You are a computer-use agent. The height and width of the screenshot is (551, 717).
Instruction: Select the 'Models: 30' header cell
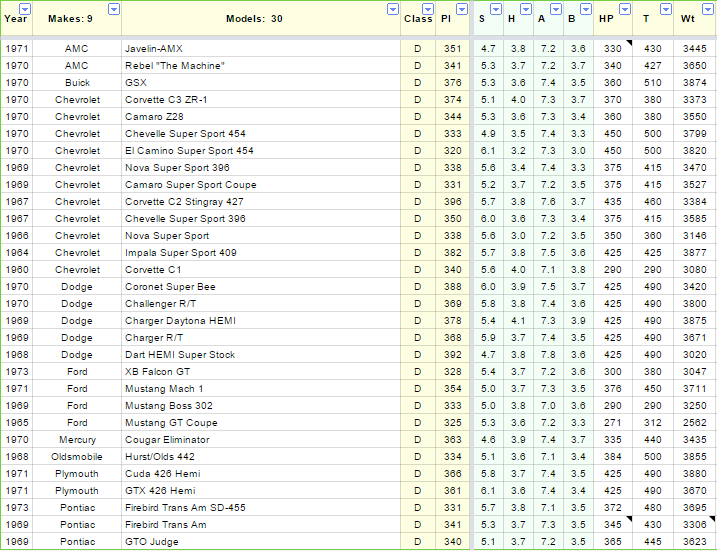261,19
